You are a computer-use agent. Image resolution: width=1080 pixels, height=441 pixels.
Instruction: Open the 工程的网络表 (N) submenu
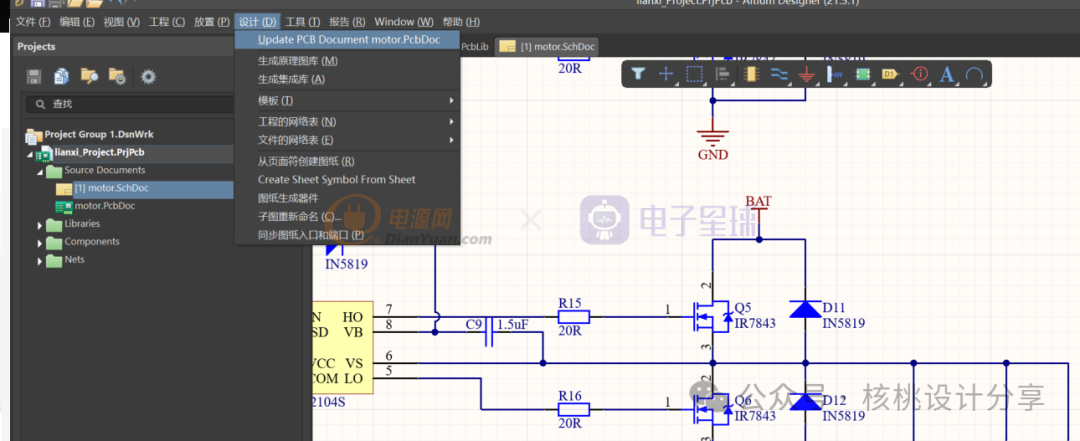(347, 122)
